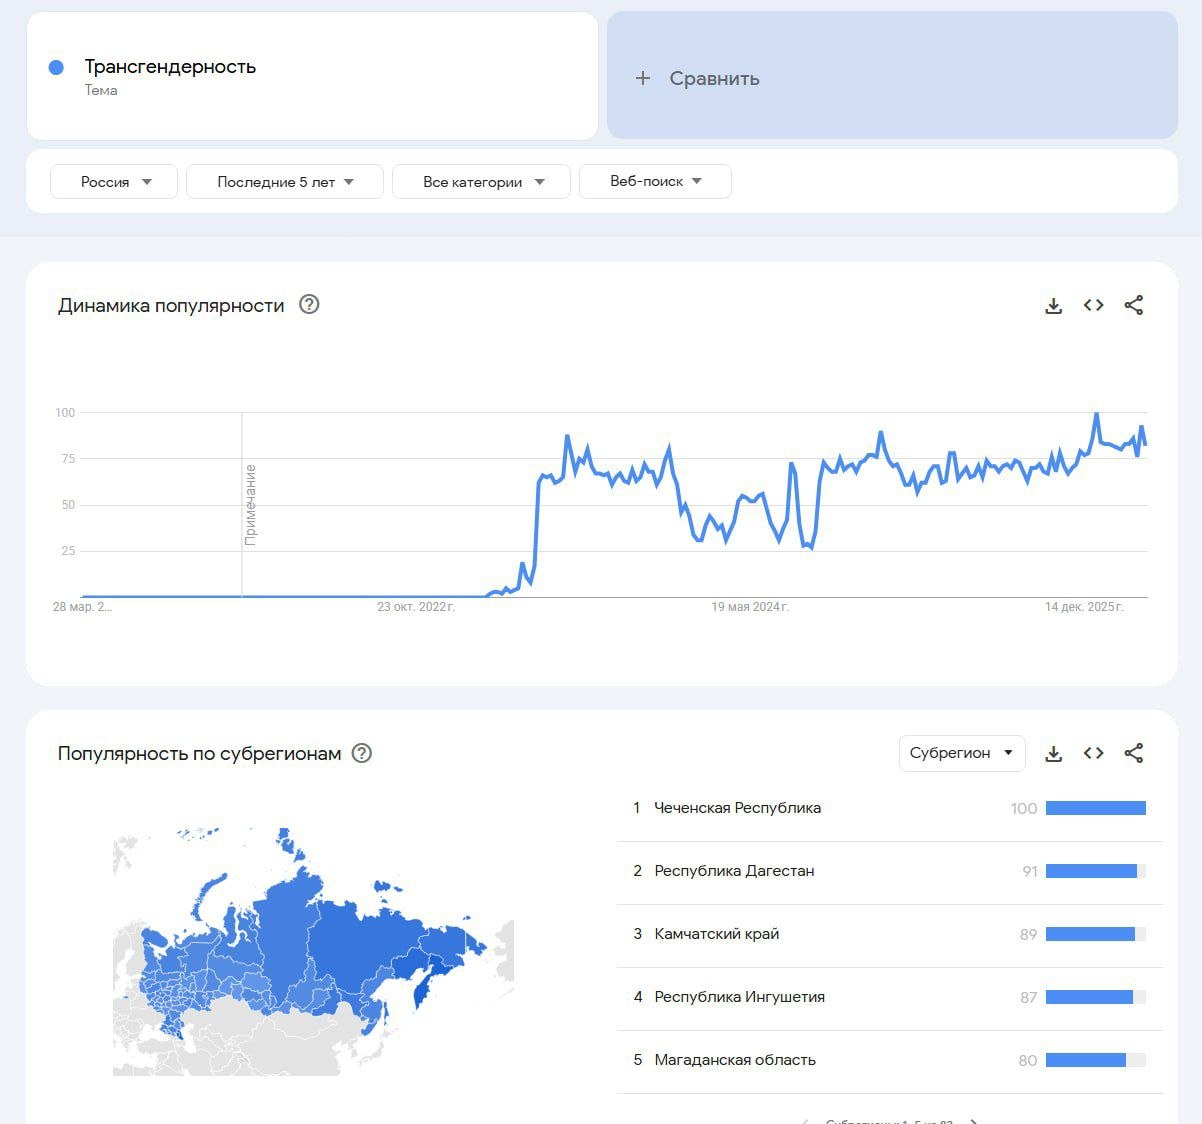Click Сравнить to add a comparison
The image size is (1202, 1124).
(x=699, y=78)
